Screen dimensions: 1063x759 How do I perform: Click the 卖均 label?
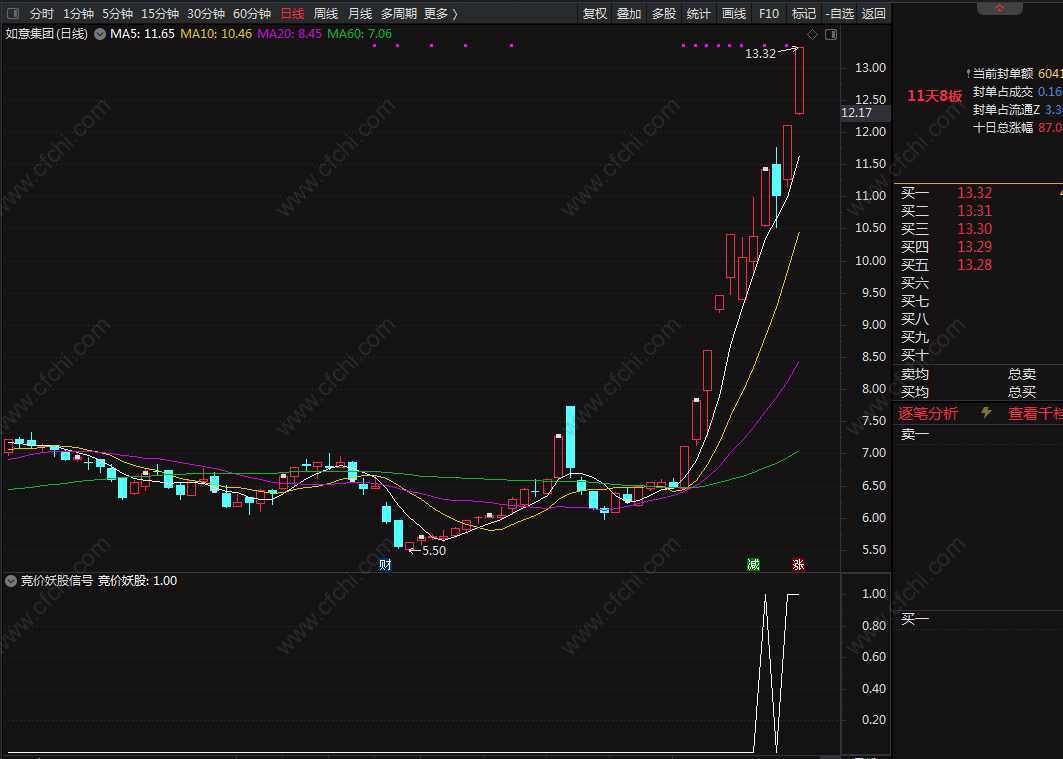915,374
